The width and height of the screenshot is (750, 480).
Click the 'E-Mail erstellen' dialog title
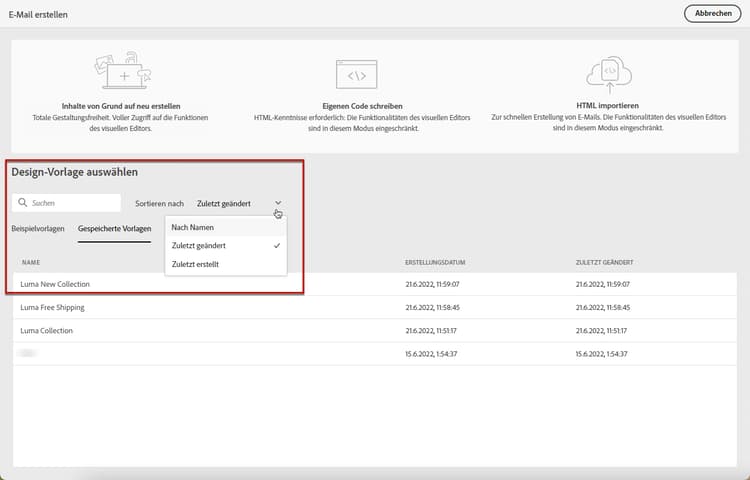[38, 15]
